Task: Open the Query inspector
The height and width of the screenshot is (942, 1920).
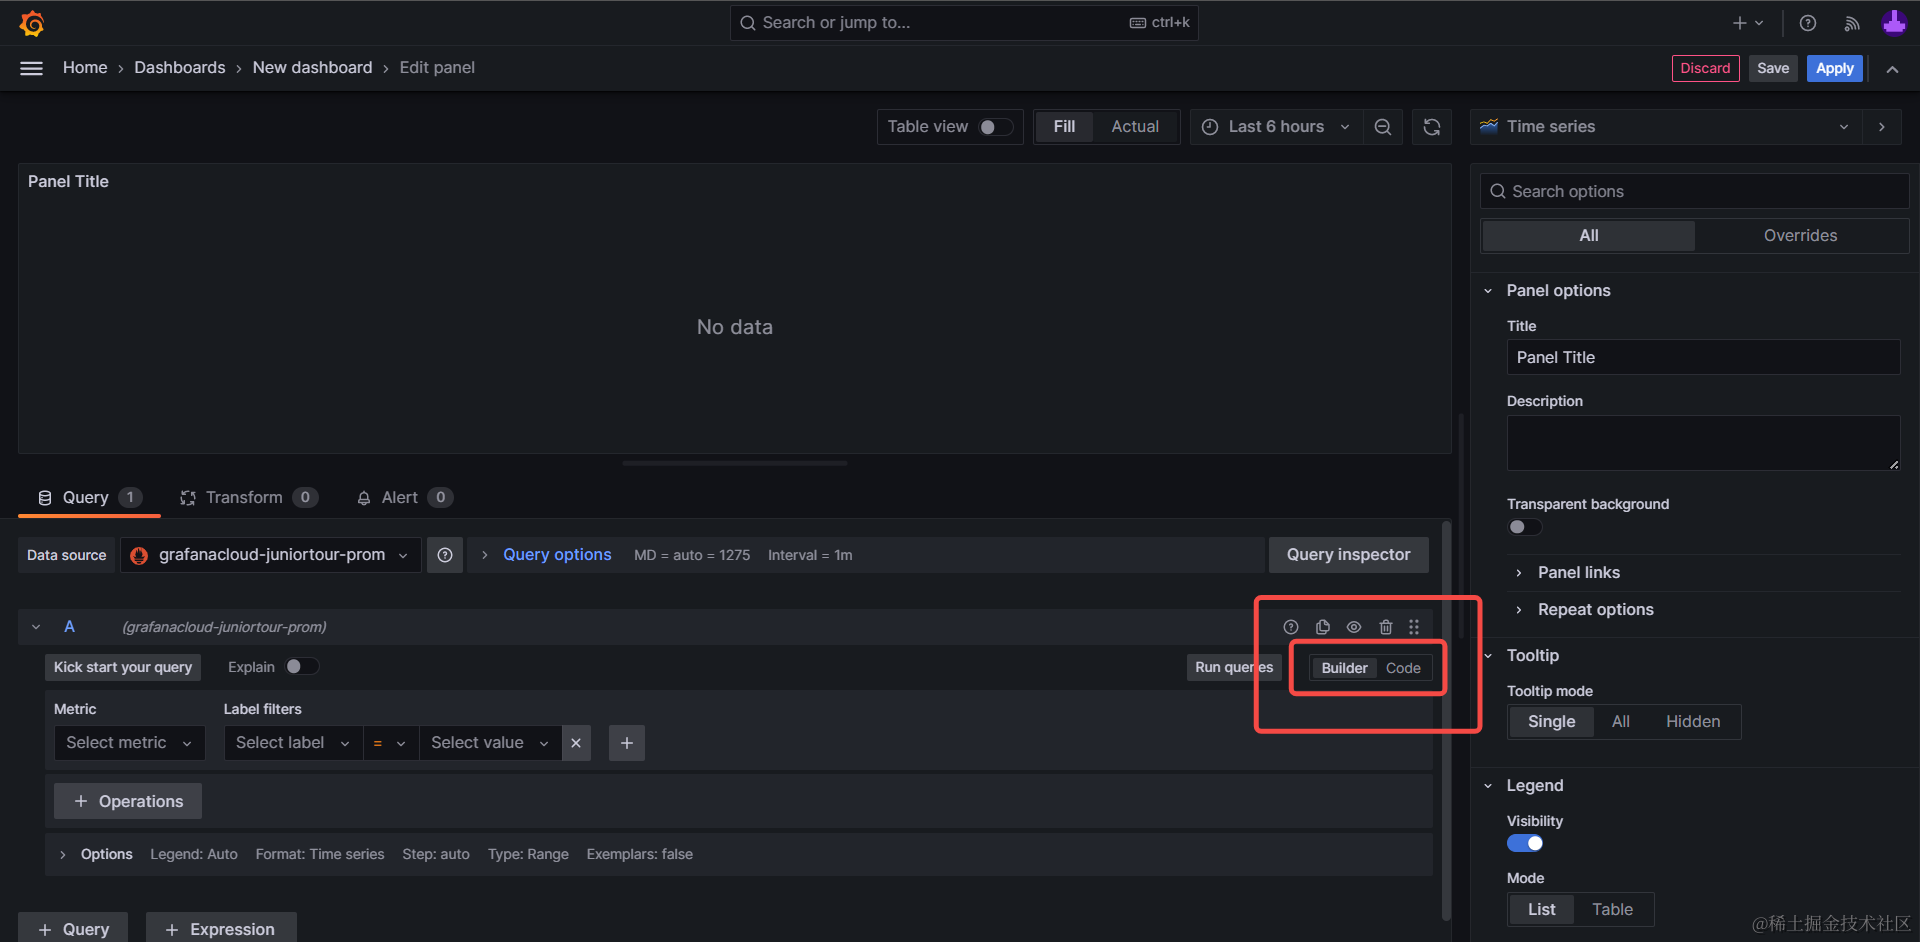Action: (x=1348, y=555)
